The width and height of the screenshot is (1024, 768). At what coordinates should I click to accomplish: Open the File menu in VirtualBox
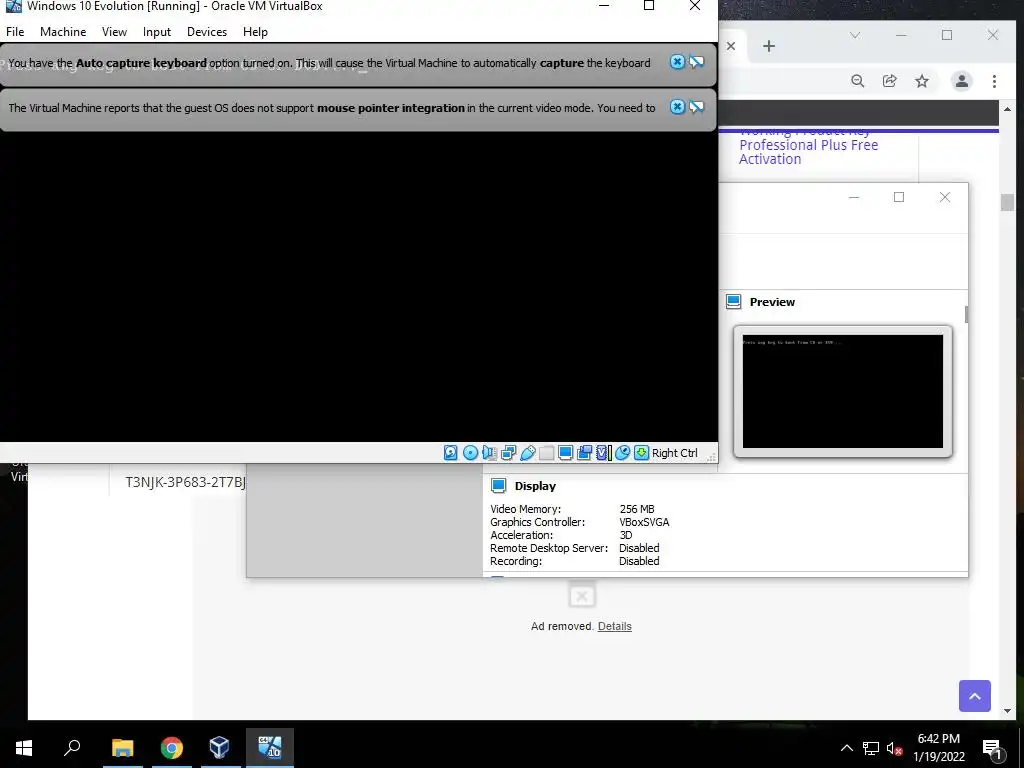[x=15, y=32]
